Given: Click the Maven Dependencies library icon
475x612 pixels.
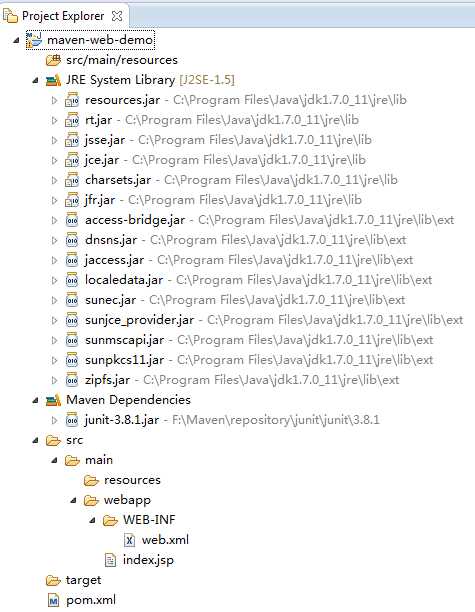Looking at the screenshot, I should [x=53, y=400].
